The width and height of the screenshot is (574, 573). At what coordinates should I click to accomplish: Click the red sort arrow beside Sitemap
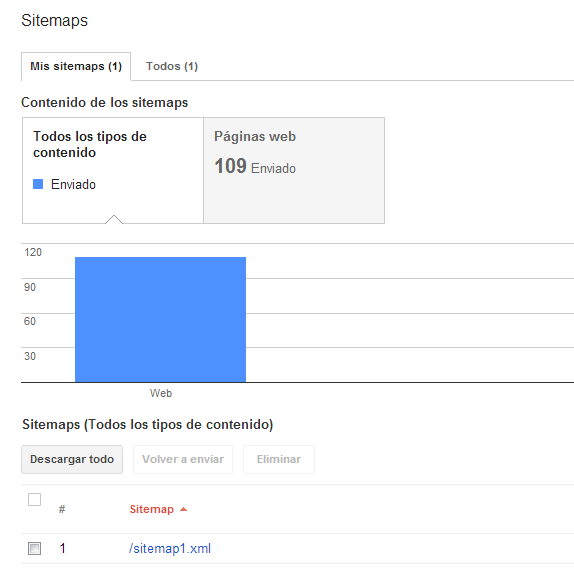pyautogui.click(x=183, y=509)
